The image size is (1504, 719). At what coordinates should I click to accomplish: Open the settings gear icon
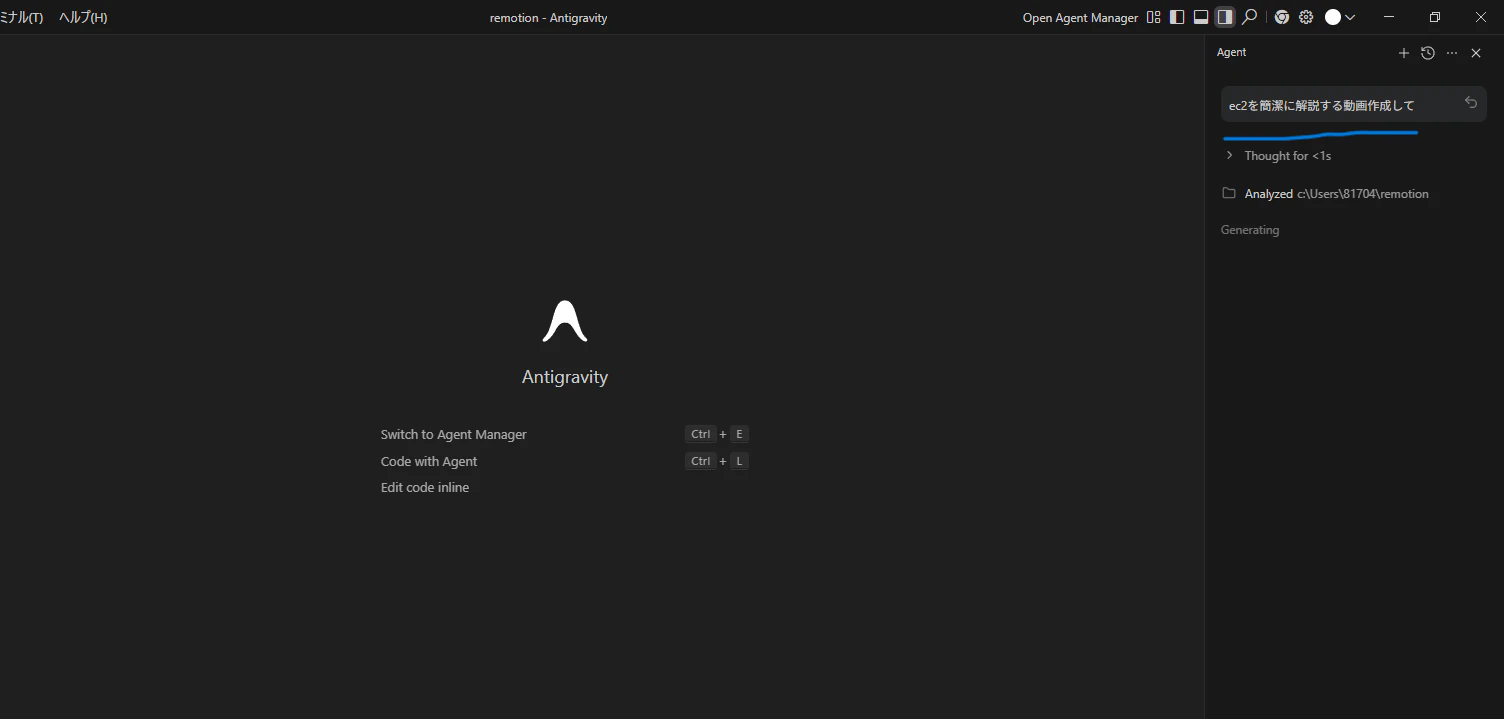pos(1306,17)
